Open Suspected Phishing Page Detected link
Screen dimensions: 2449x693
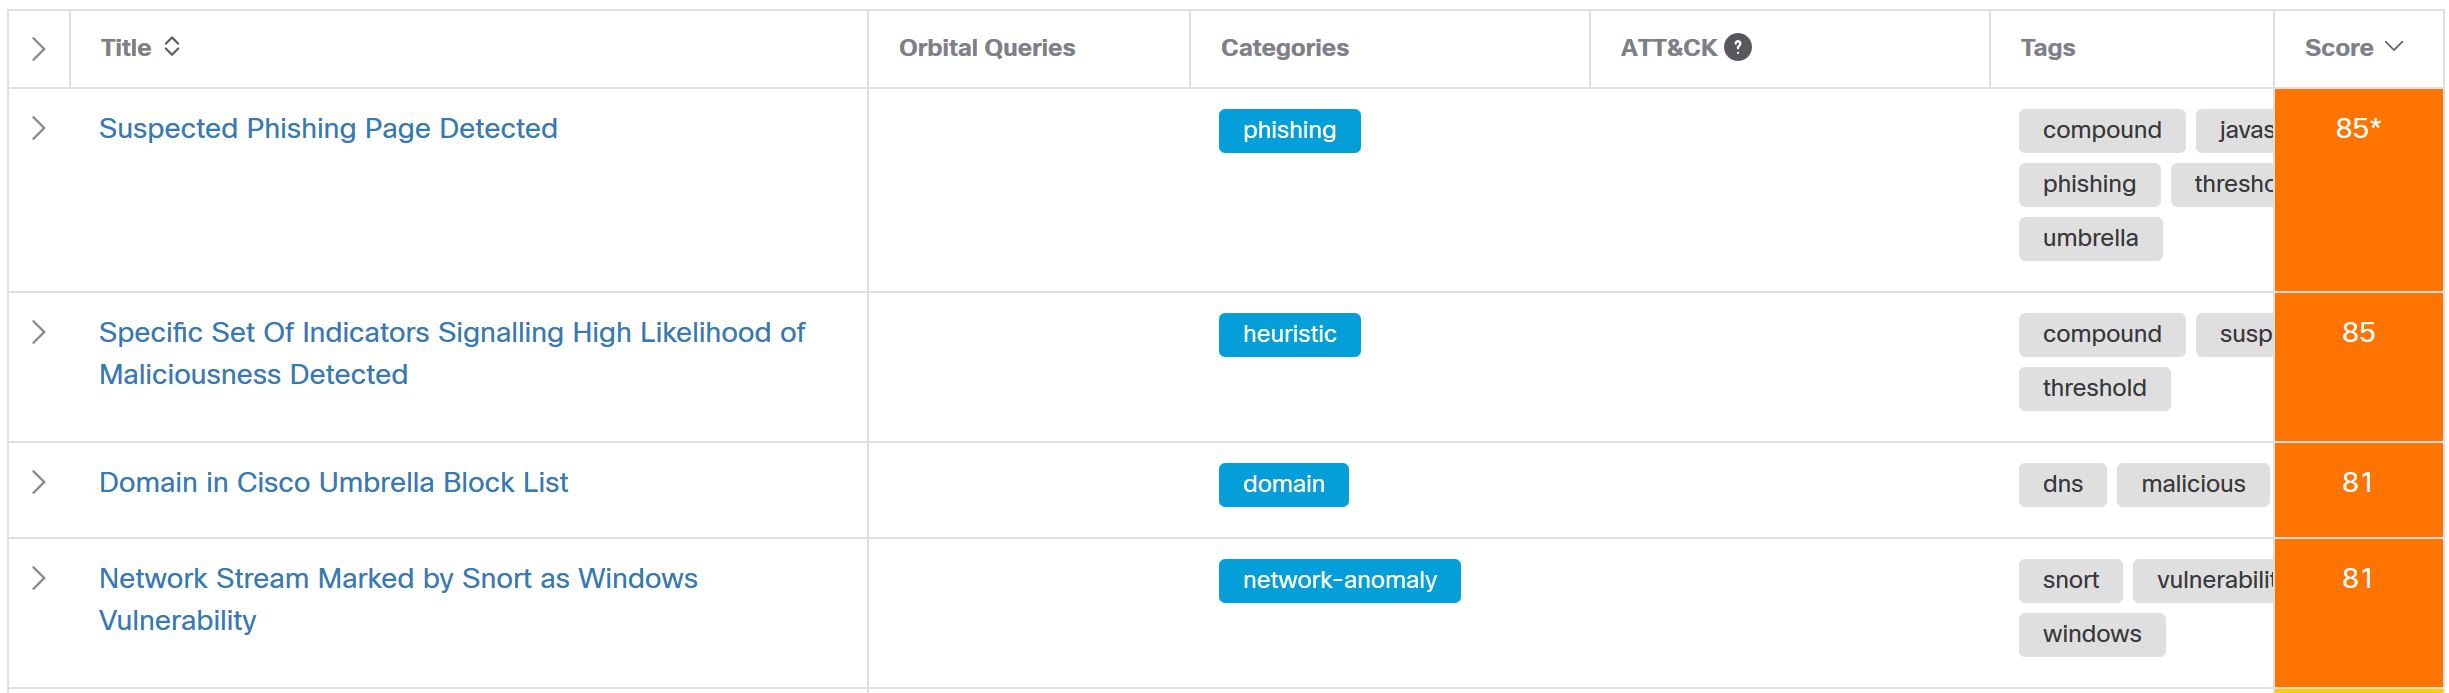click(328, 129)
